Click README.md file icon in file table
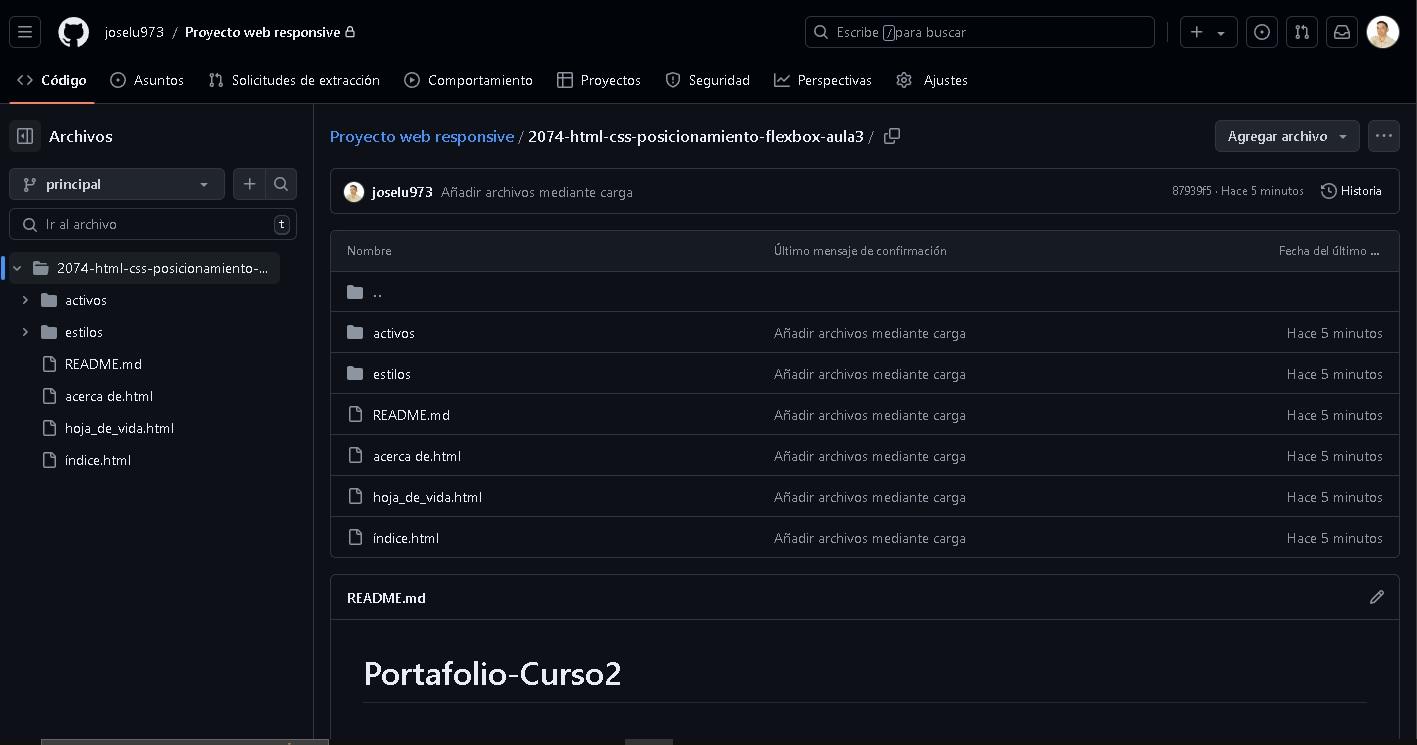Image resolution: width=1417 pixels, height=745 pixels. (x=355, y=414)
